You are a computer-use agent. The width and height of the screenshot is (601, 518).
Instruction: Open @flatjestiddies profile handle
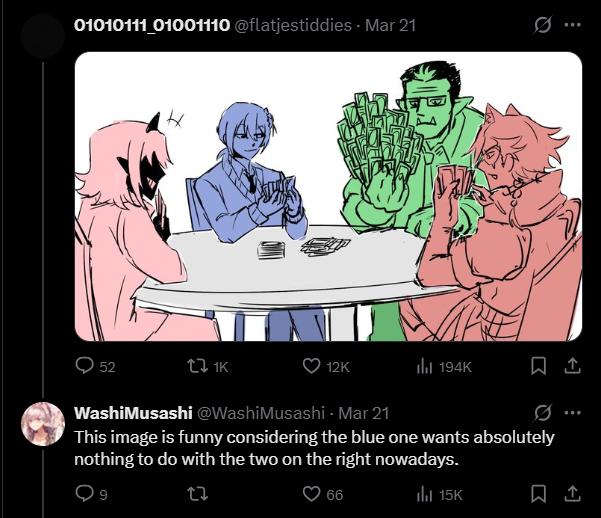click(293, 25)
